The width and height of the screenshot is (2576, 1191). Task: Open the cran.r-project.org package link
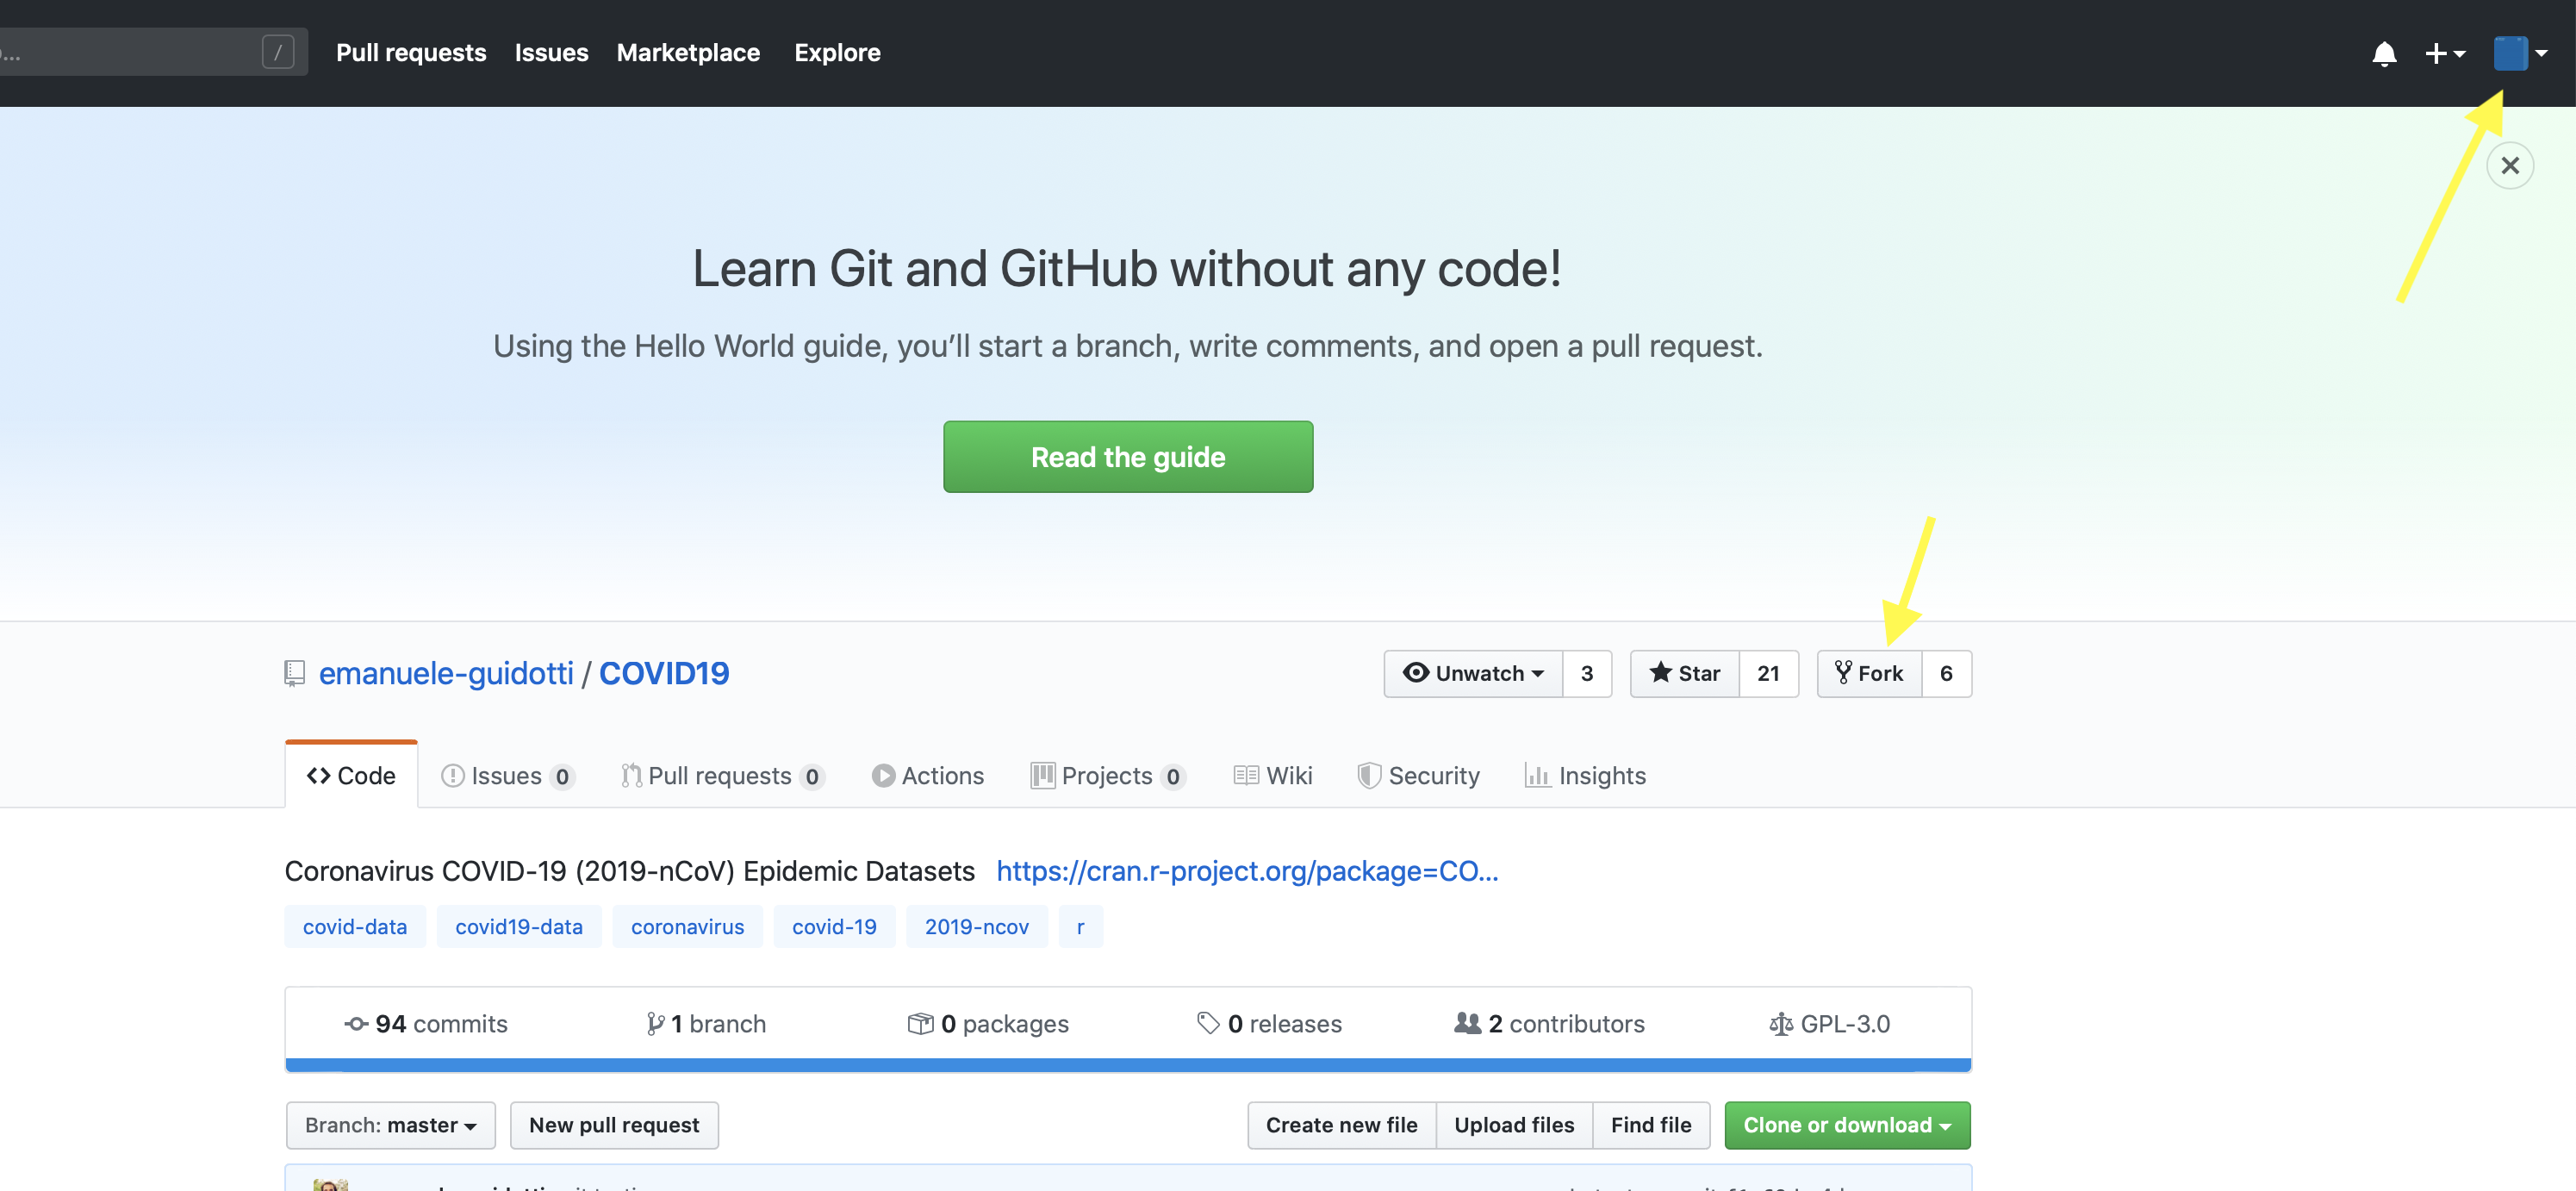pyautogui.click(x=1246, y=871)
